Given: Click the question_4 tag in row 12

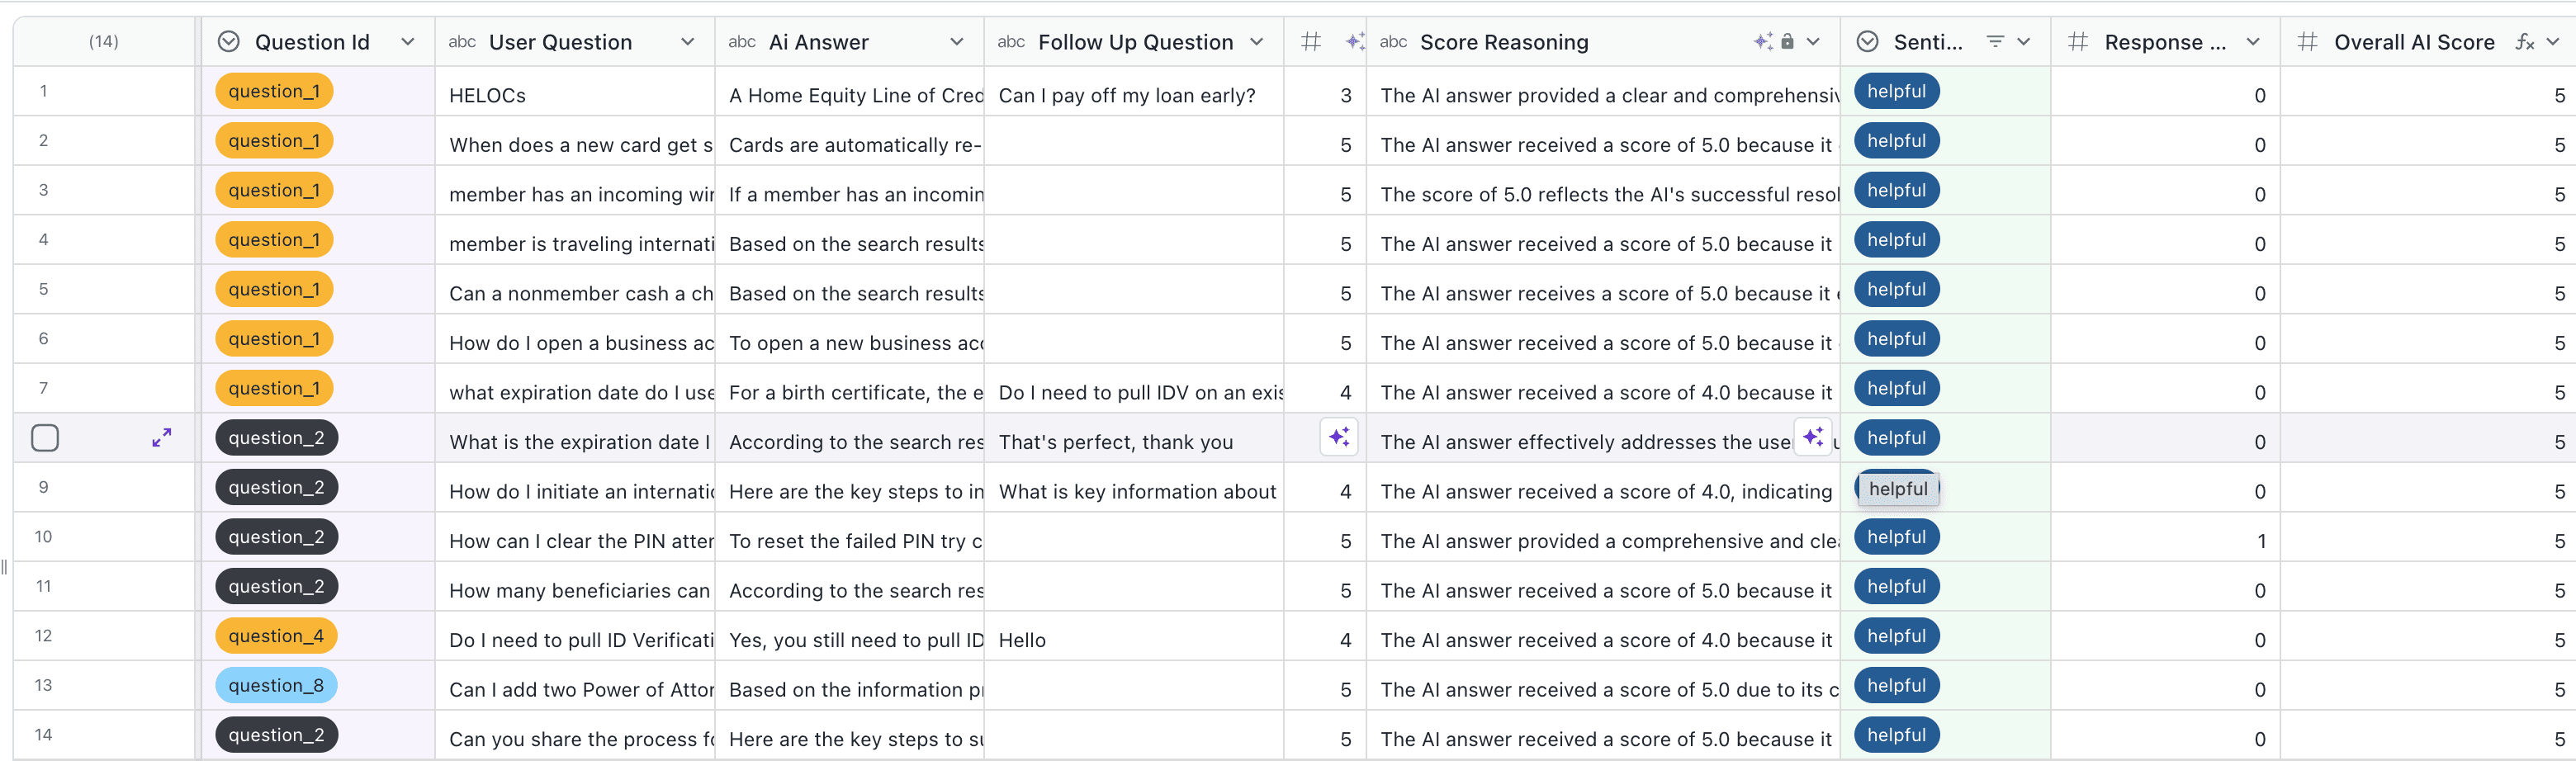Looking at the screenshot, I should click(x=276, y=636).
